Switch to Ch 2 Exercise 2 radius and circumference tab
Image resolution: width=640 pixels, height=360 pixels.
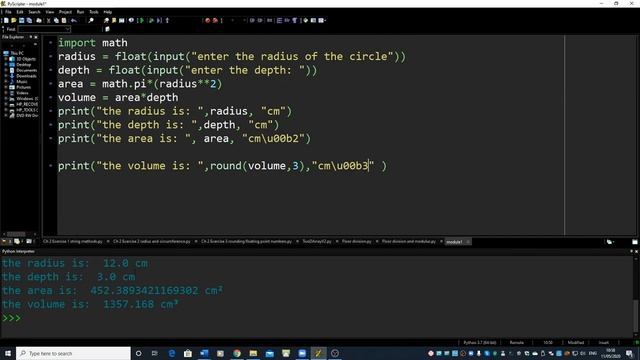(151, 242)
